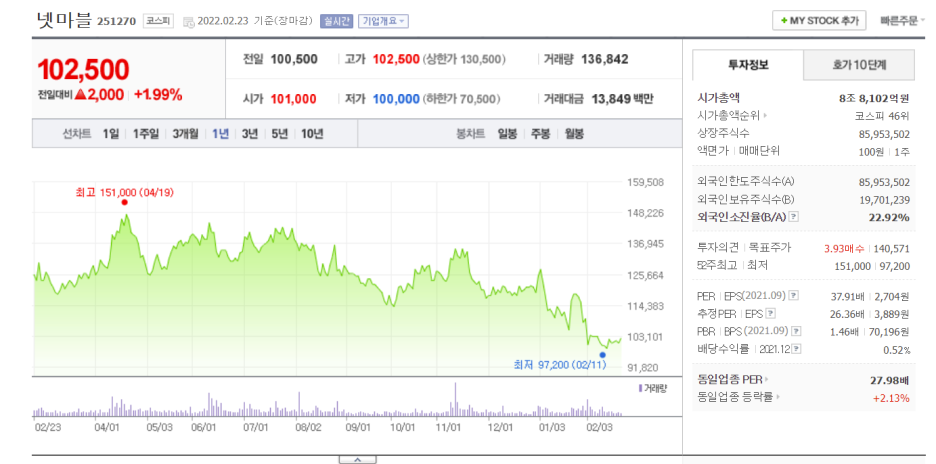Open 빠른주문 link
Image resolution: width=936 pixels, height=464 pixels.
(902, 20)
